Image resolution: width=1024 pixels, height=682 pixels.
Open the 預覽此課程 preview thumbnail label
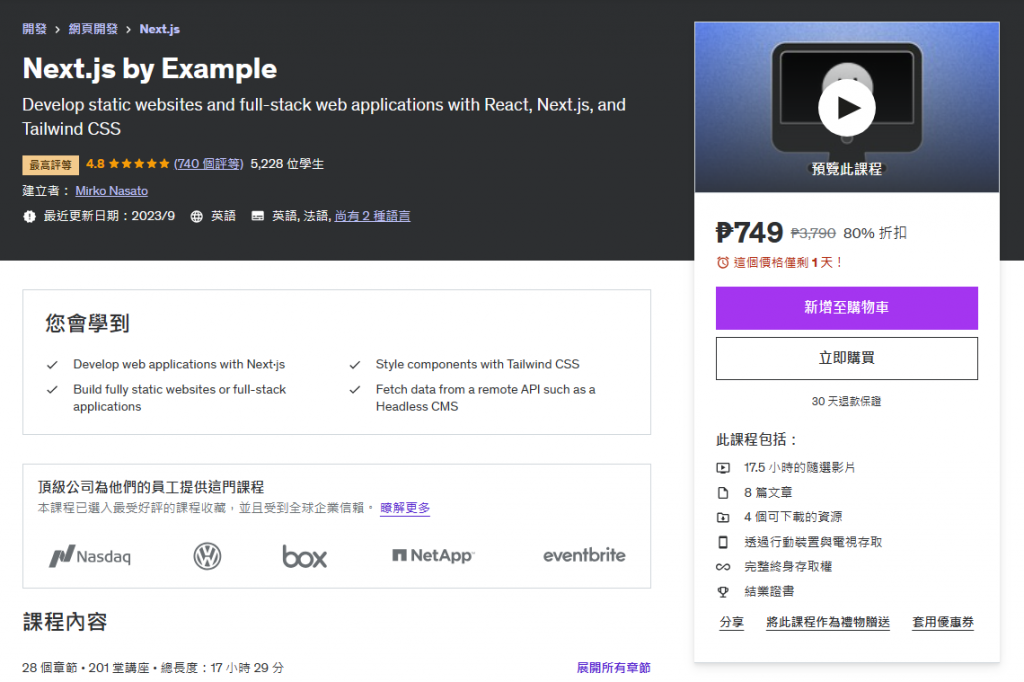pyautogui.click(x=846, y=169)
